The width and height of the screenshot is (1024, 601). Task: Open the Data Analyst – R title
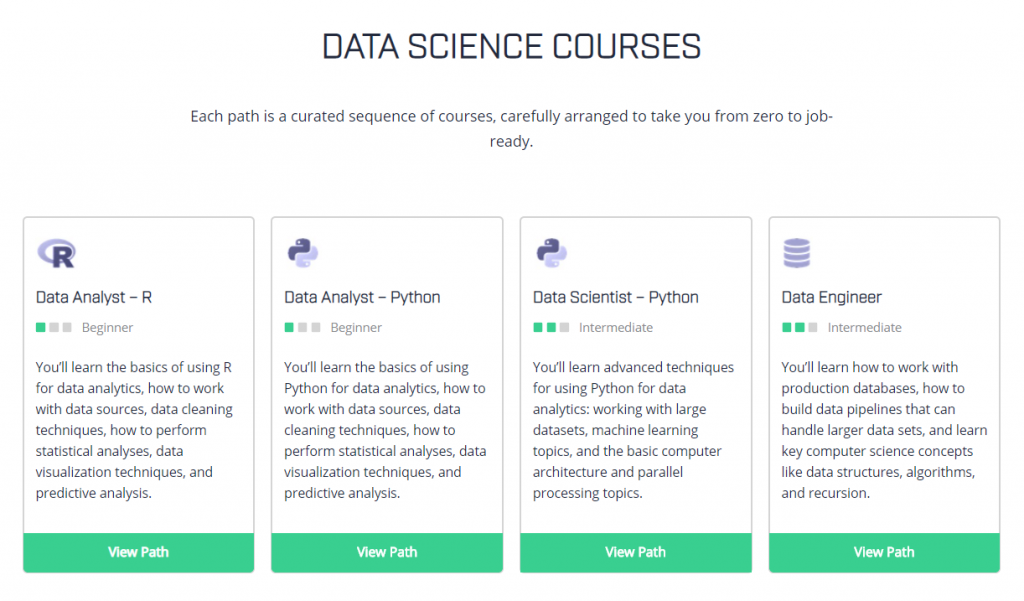click(x=94, y=297)
